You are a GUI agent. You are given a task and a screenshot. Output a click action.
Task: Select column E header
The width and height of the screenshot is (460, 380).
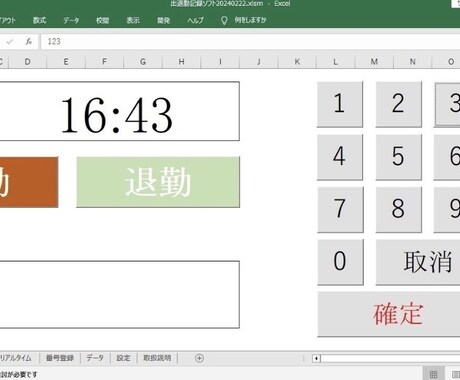pos(66,62)
